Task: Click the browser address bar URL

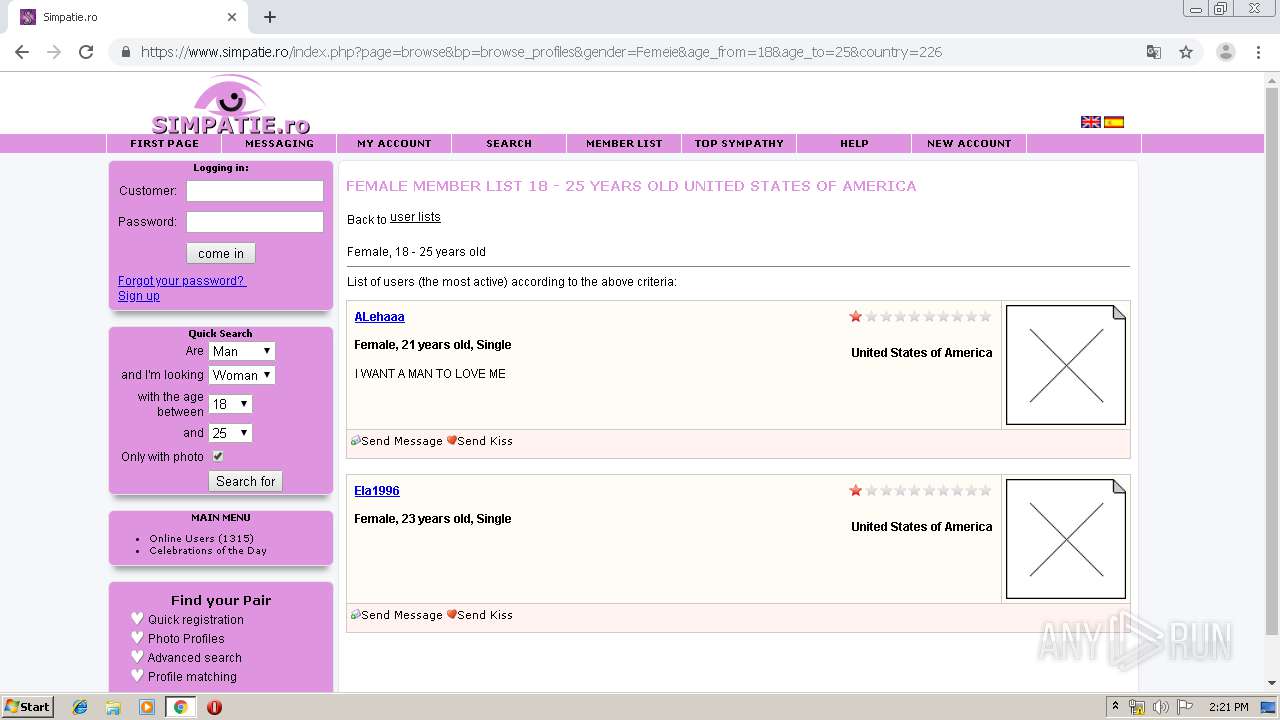Action: click(x=541, y=52)
